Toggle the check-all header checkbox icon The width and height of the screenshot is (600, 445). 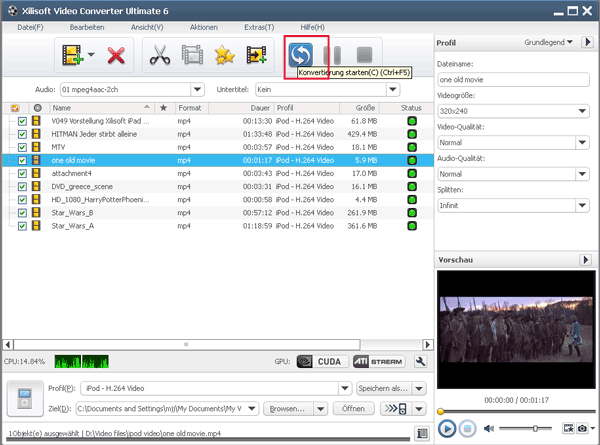tap(15, 108)
